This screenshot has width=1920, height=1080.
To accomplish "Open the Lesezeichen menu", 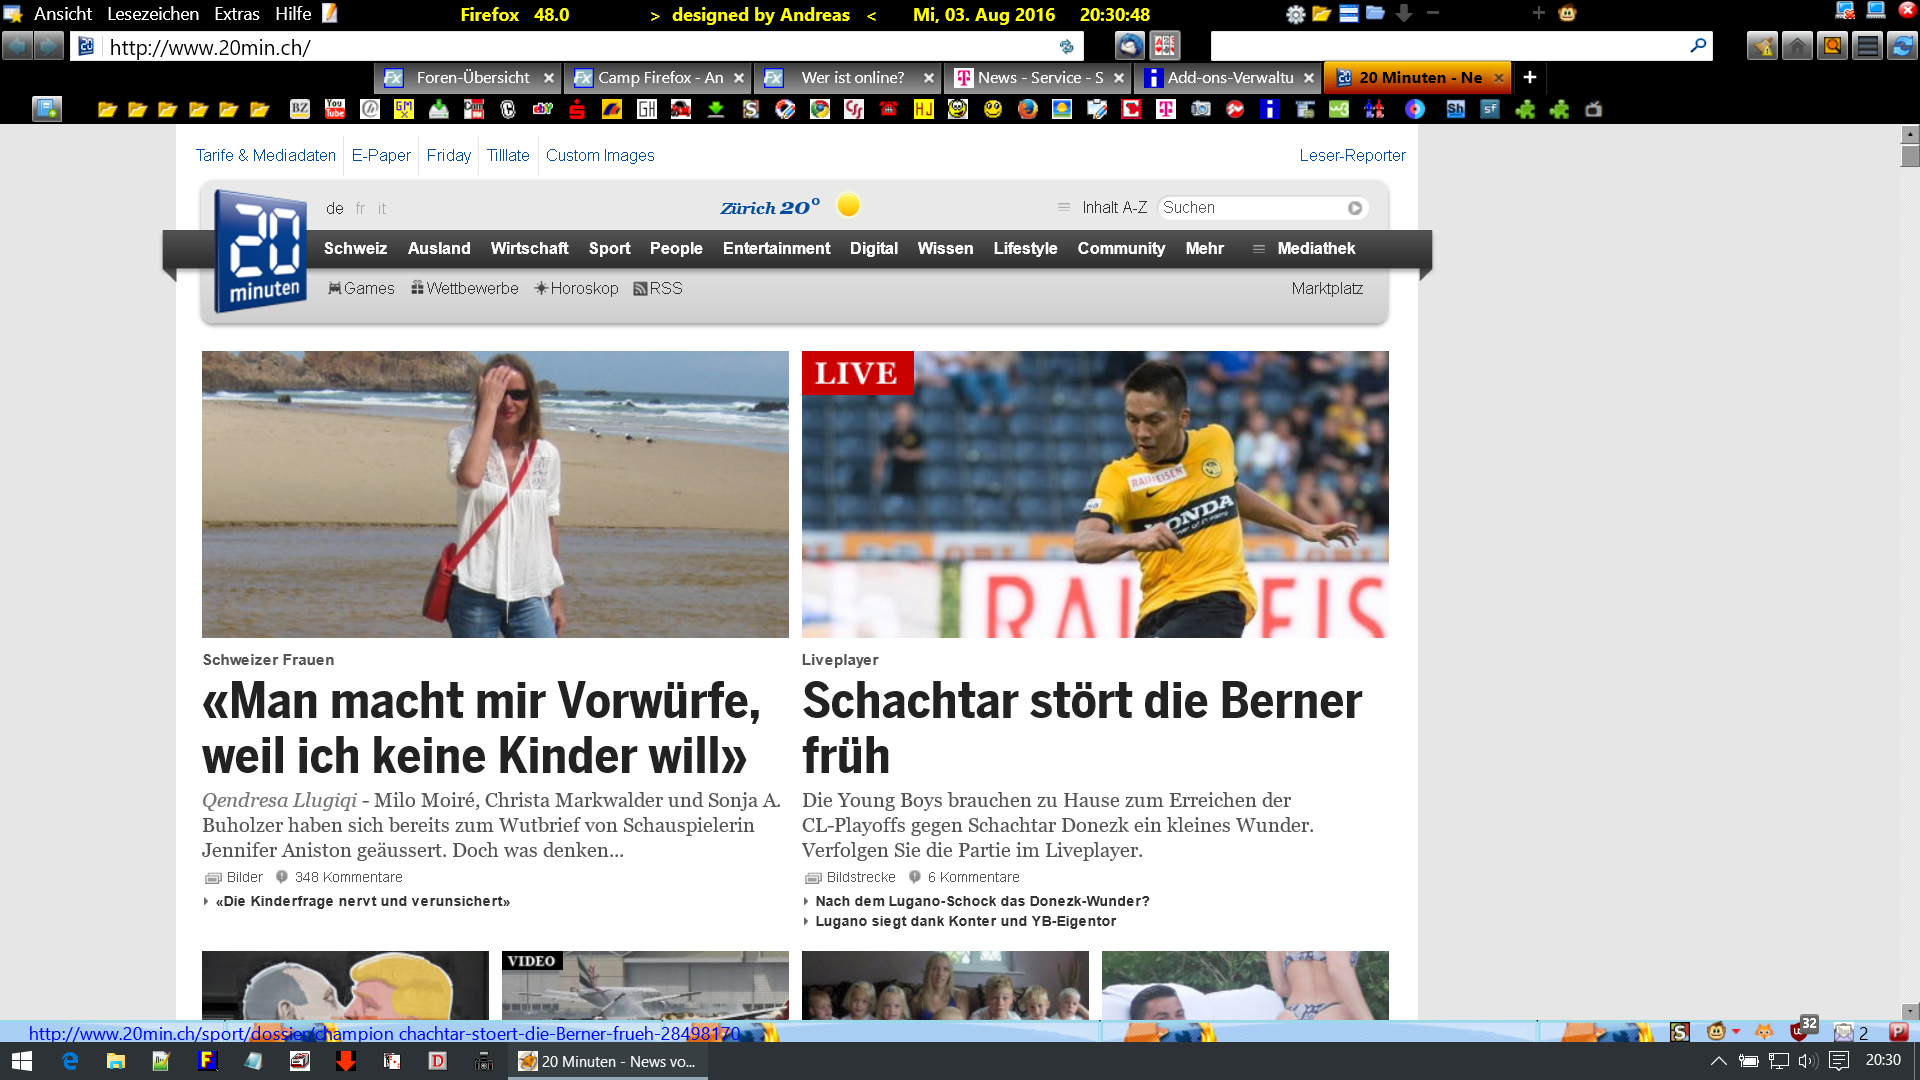I will click(153, 14).
